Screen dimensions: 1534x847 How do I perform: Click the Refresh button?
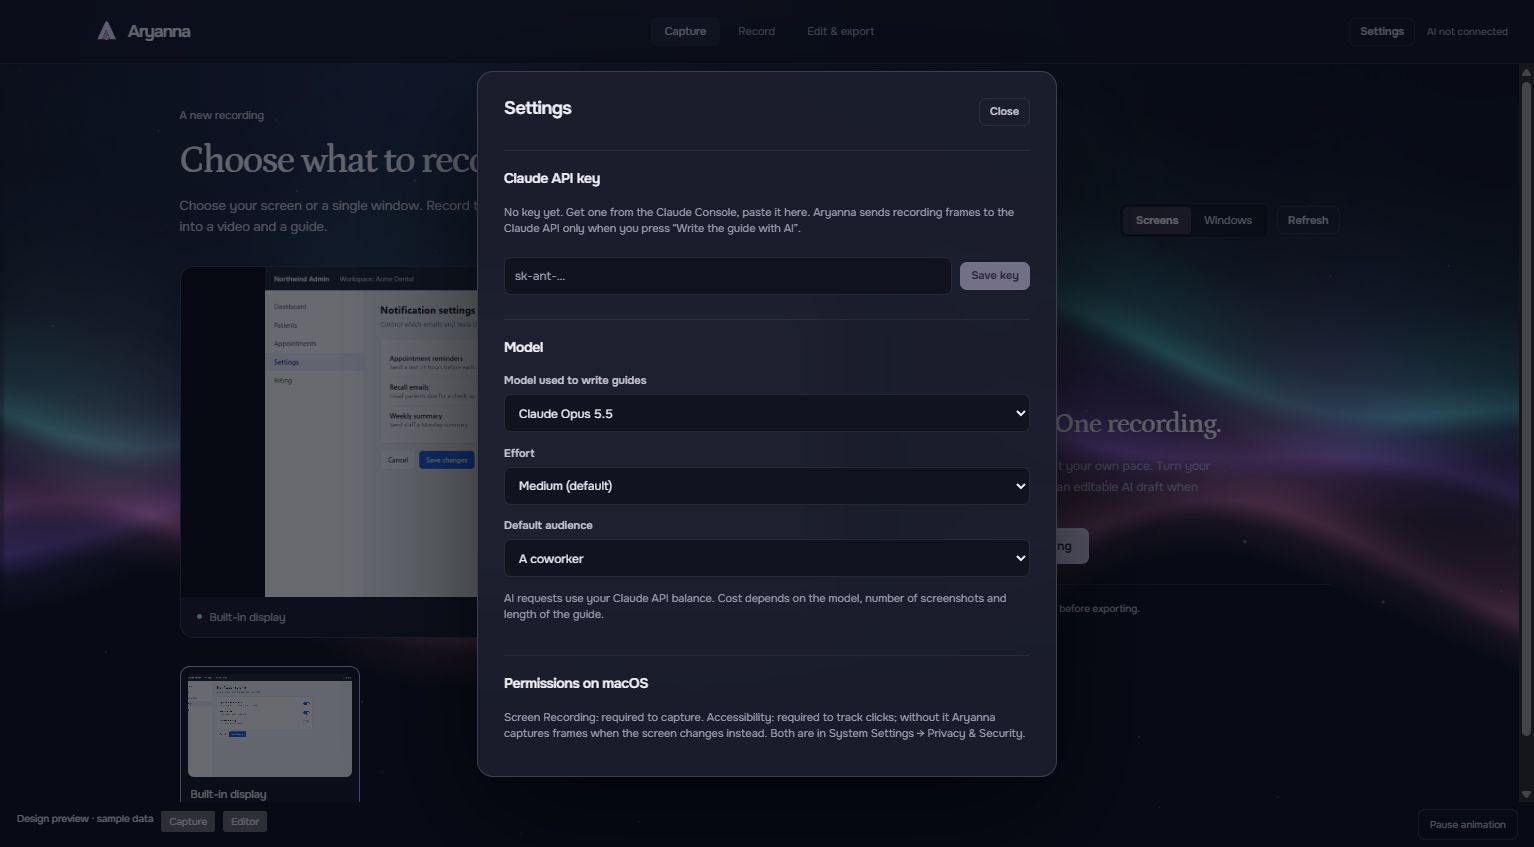coord(1307,220)
